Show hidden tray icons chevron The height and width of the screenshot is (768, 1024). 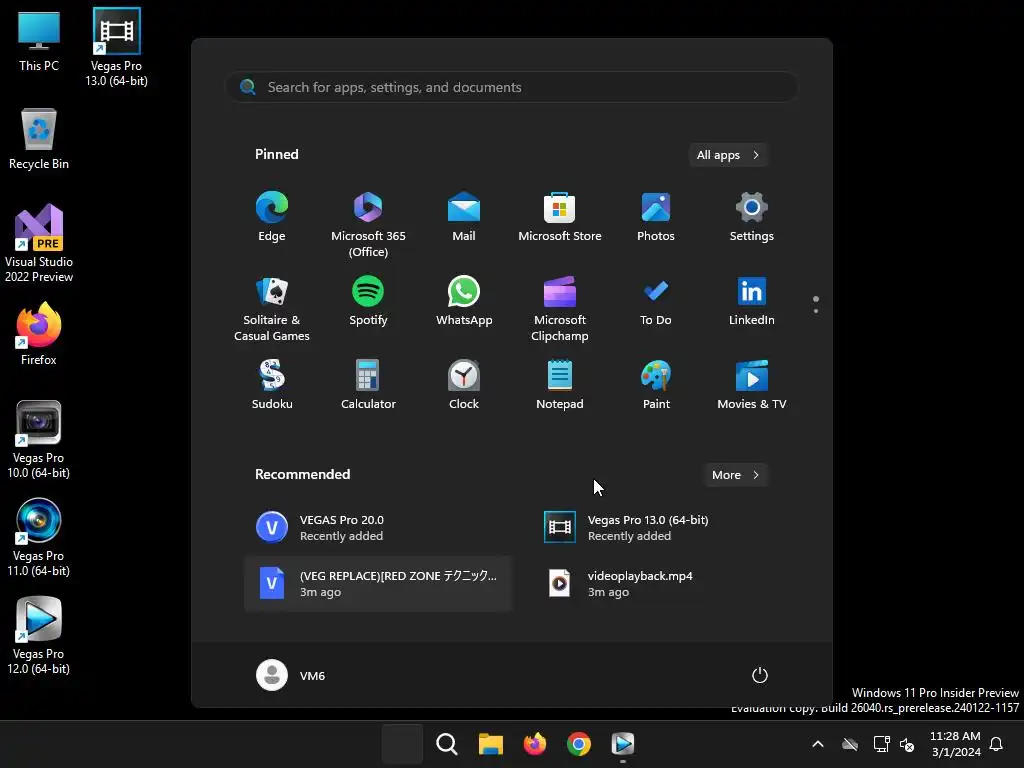coord(818,744)
